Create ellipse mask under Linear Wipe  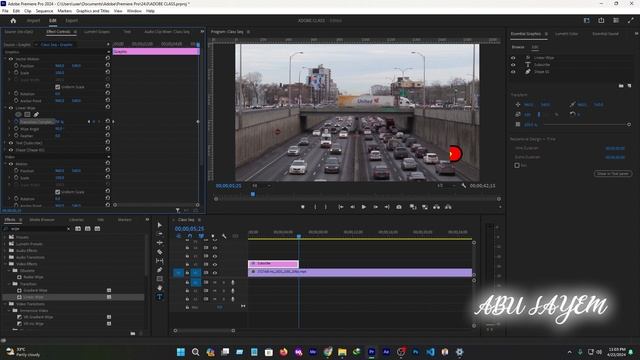point(18,115)
